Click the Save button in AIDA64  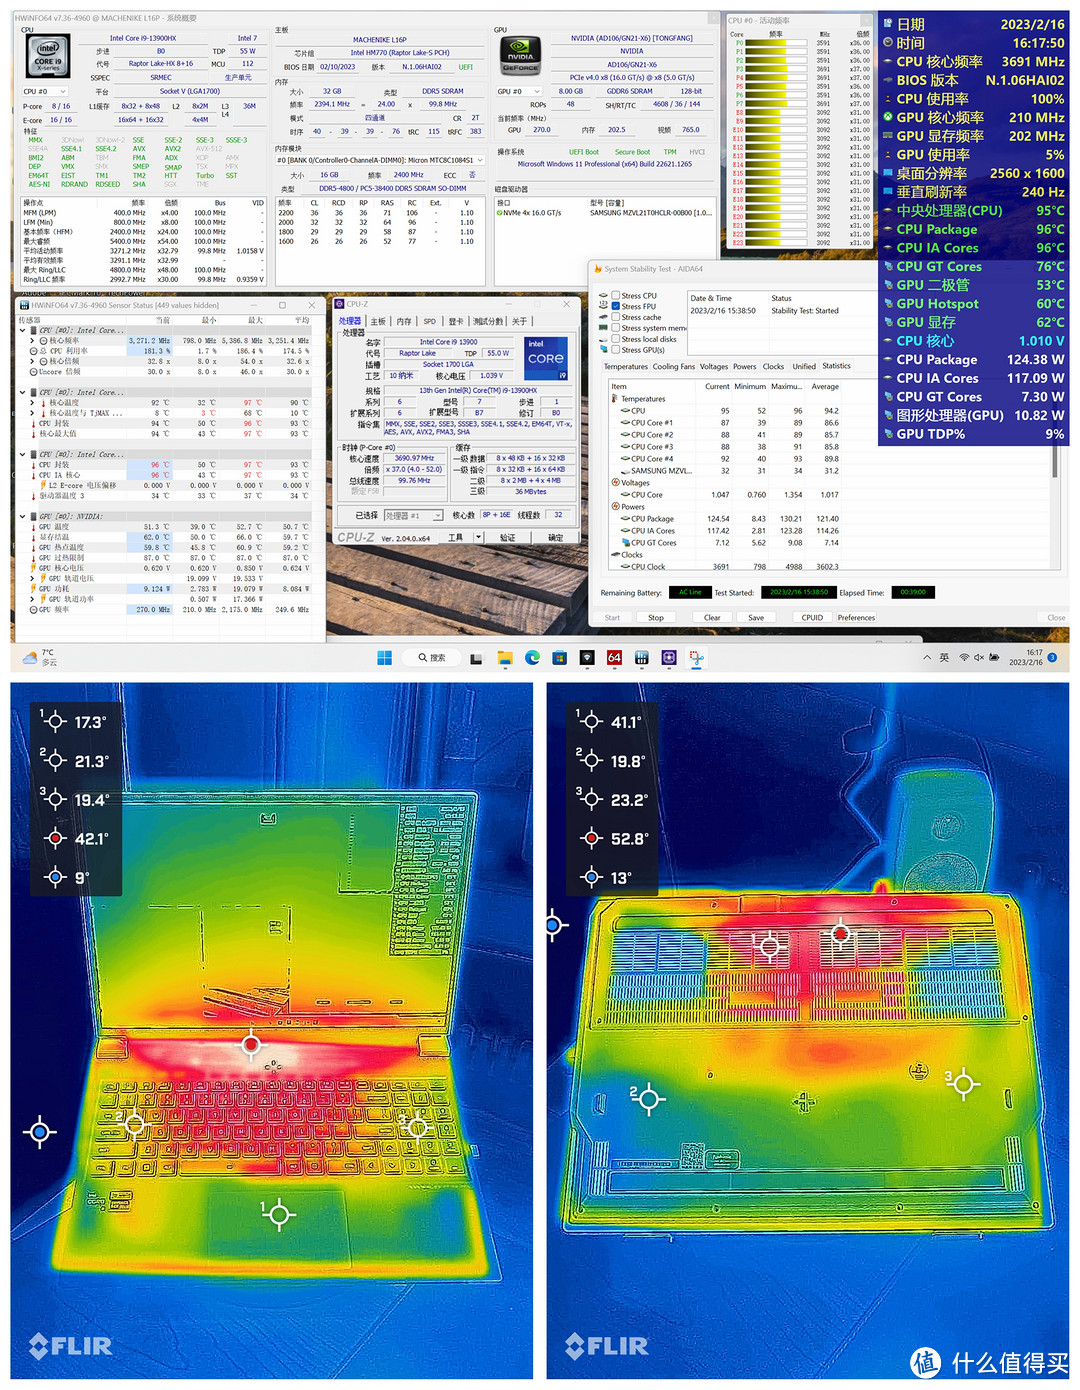(x=756, y=618)
